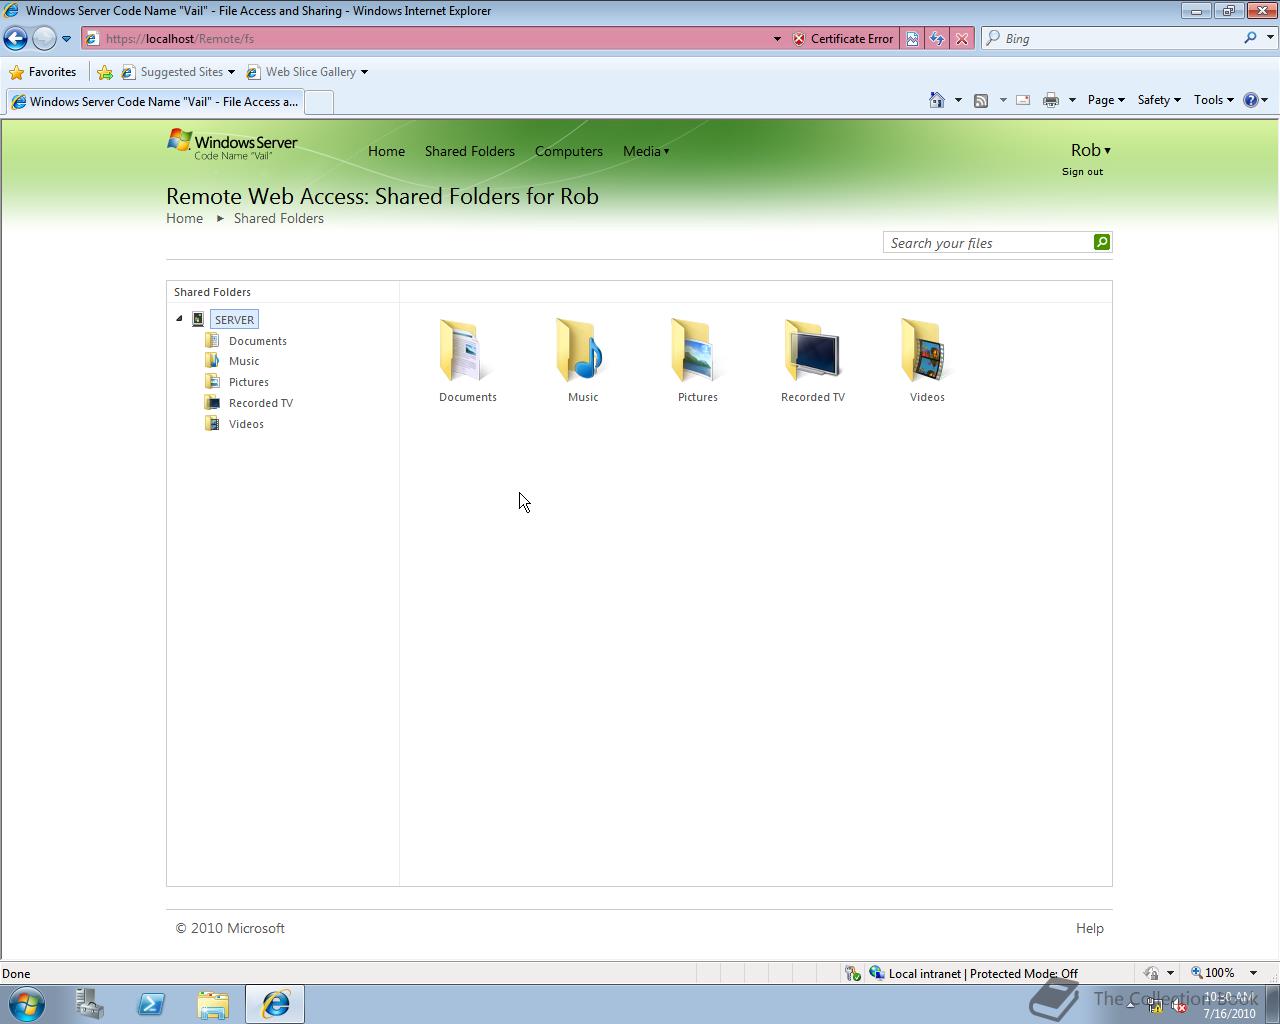Open Server Manager from the taskbar
Viewport: 1280px width, 1024px height.
89,1004
